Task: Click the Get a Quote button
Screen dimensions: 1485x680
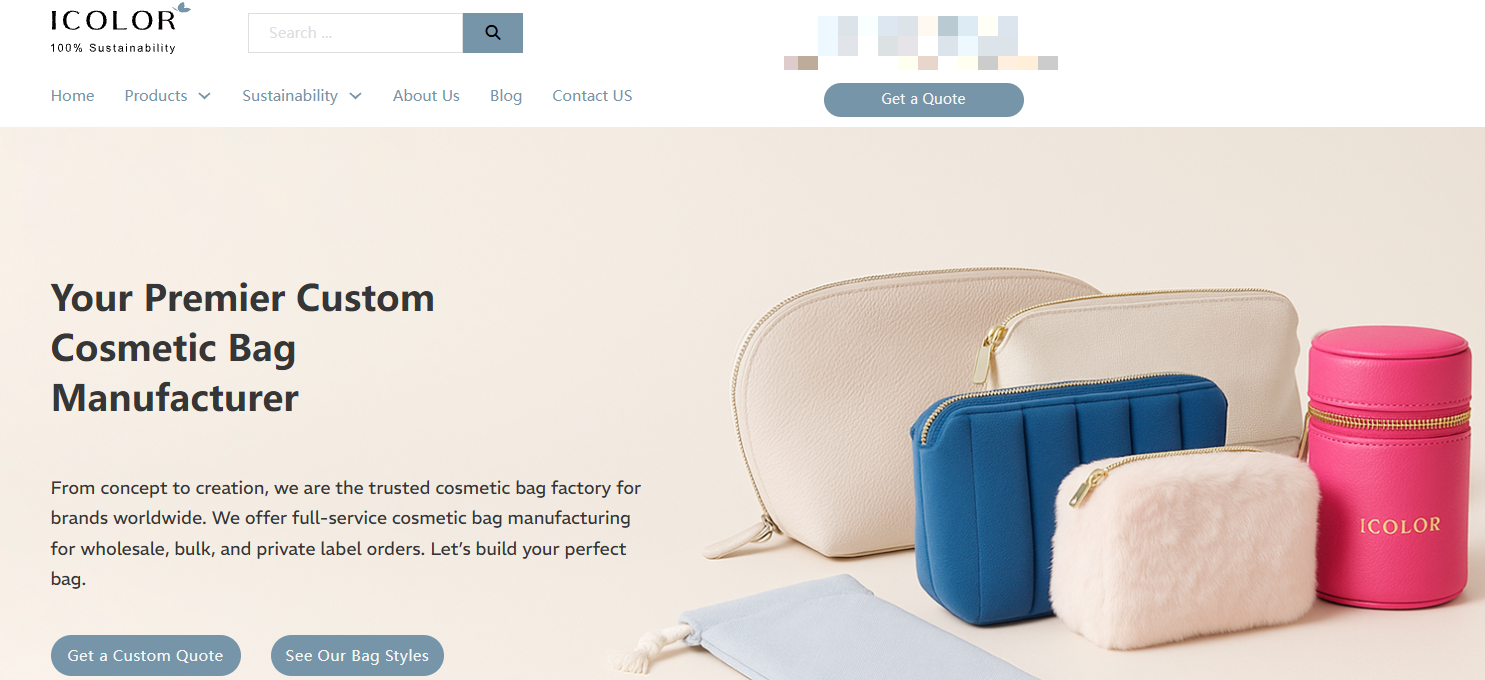Action: [923, 99]
